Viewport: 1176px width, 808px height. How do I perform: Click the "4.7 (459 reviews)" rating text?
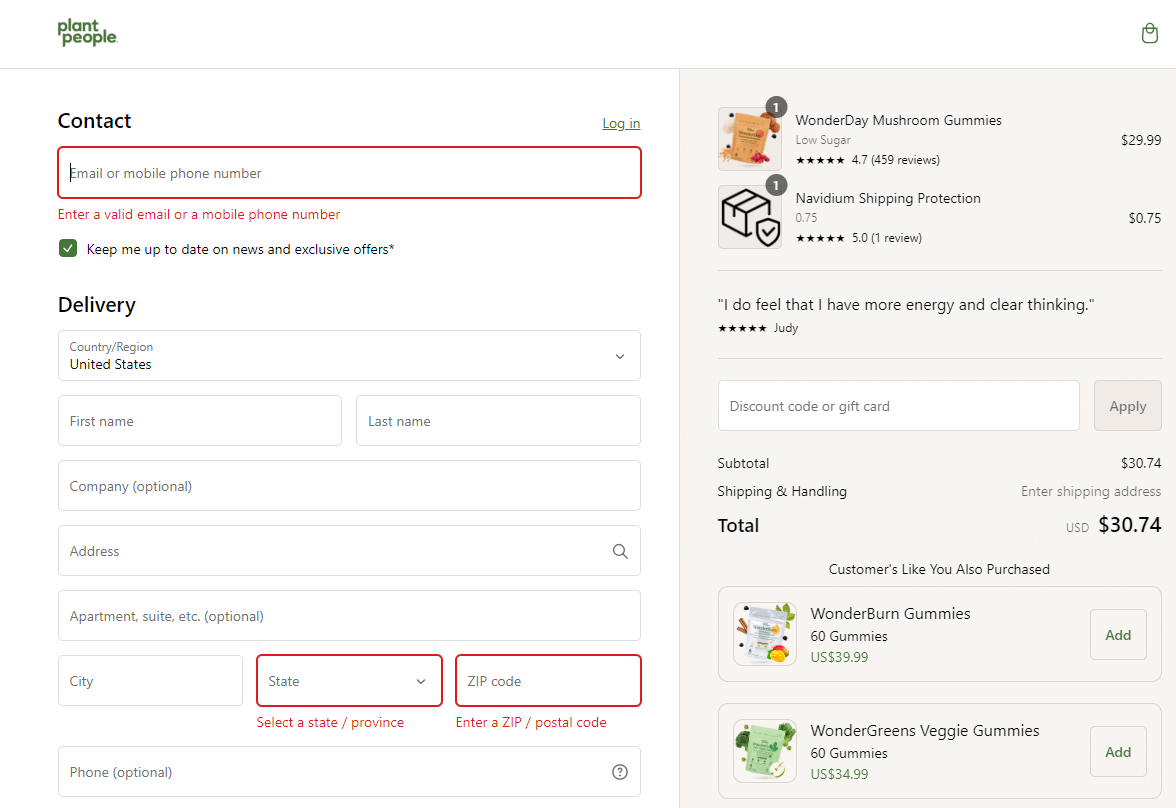896,160
